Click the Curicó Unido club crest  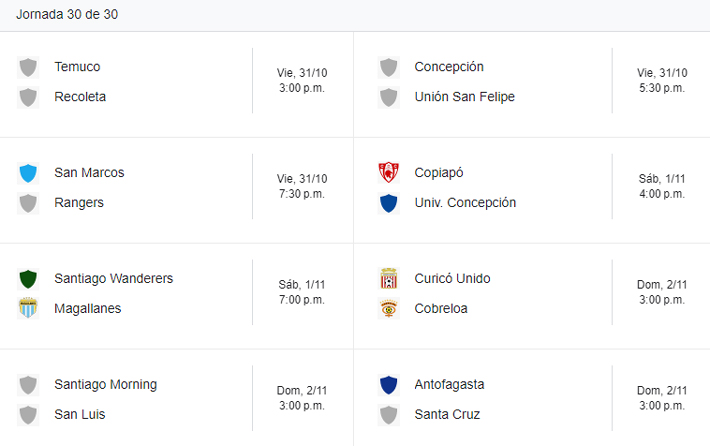(388, 279)
